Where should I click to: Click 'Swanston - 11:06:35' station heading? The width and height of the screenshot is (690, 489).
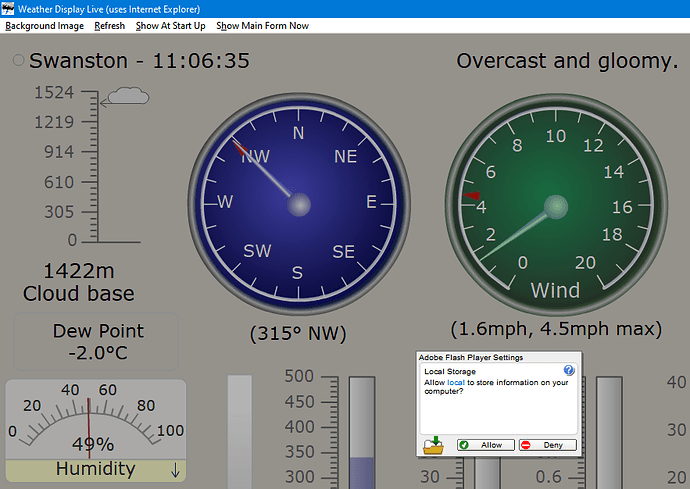coord(139,61)
